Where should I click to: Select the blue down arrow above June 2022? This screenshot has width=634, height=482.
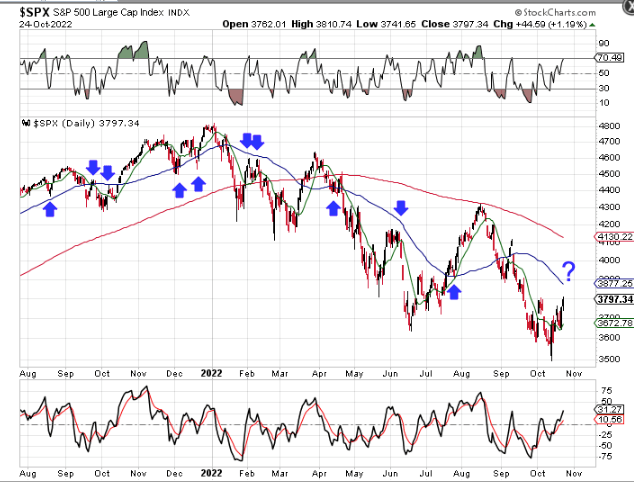[x=401, y=208]
